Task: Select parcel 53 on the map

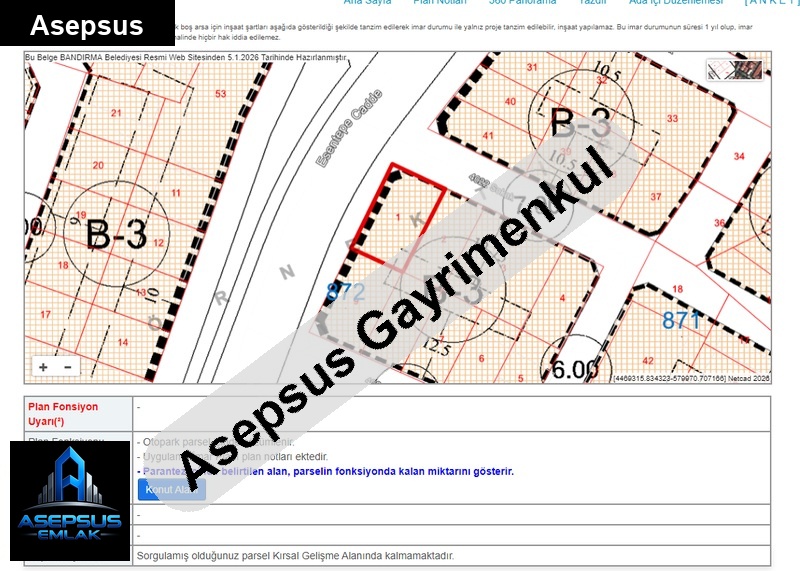Action: point(219,93)
